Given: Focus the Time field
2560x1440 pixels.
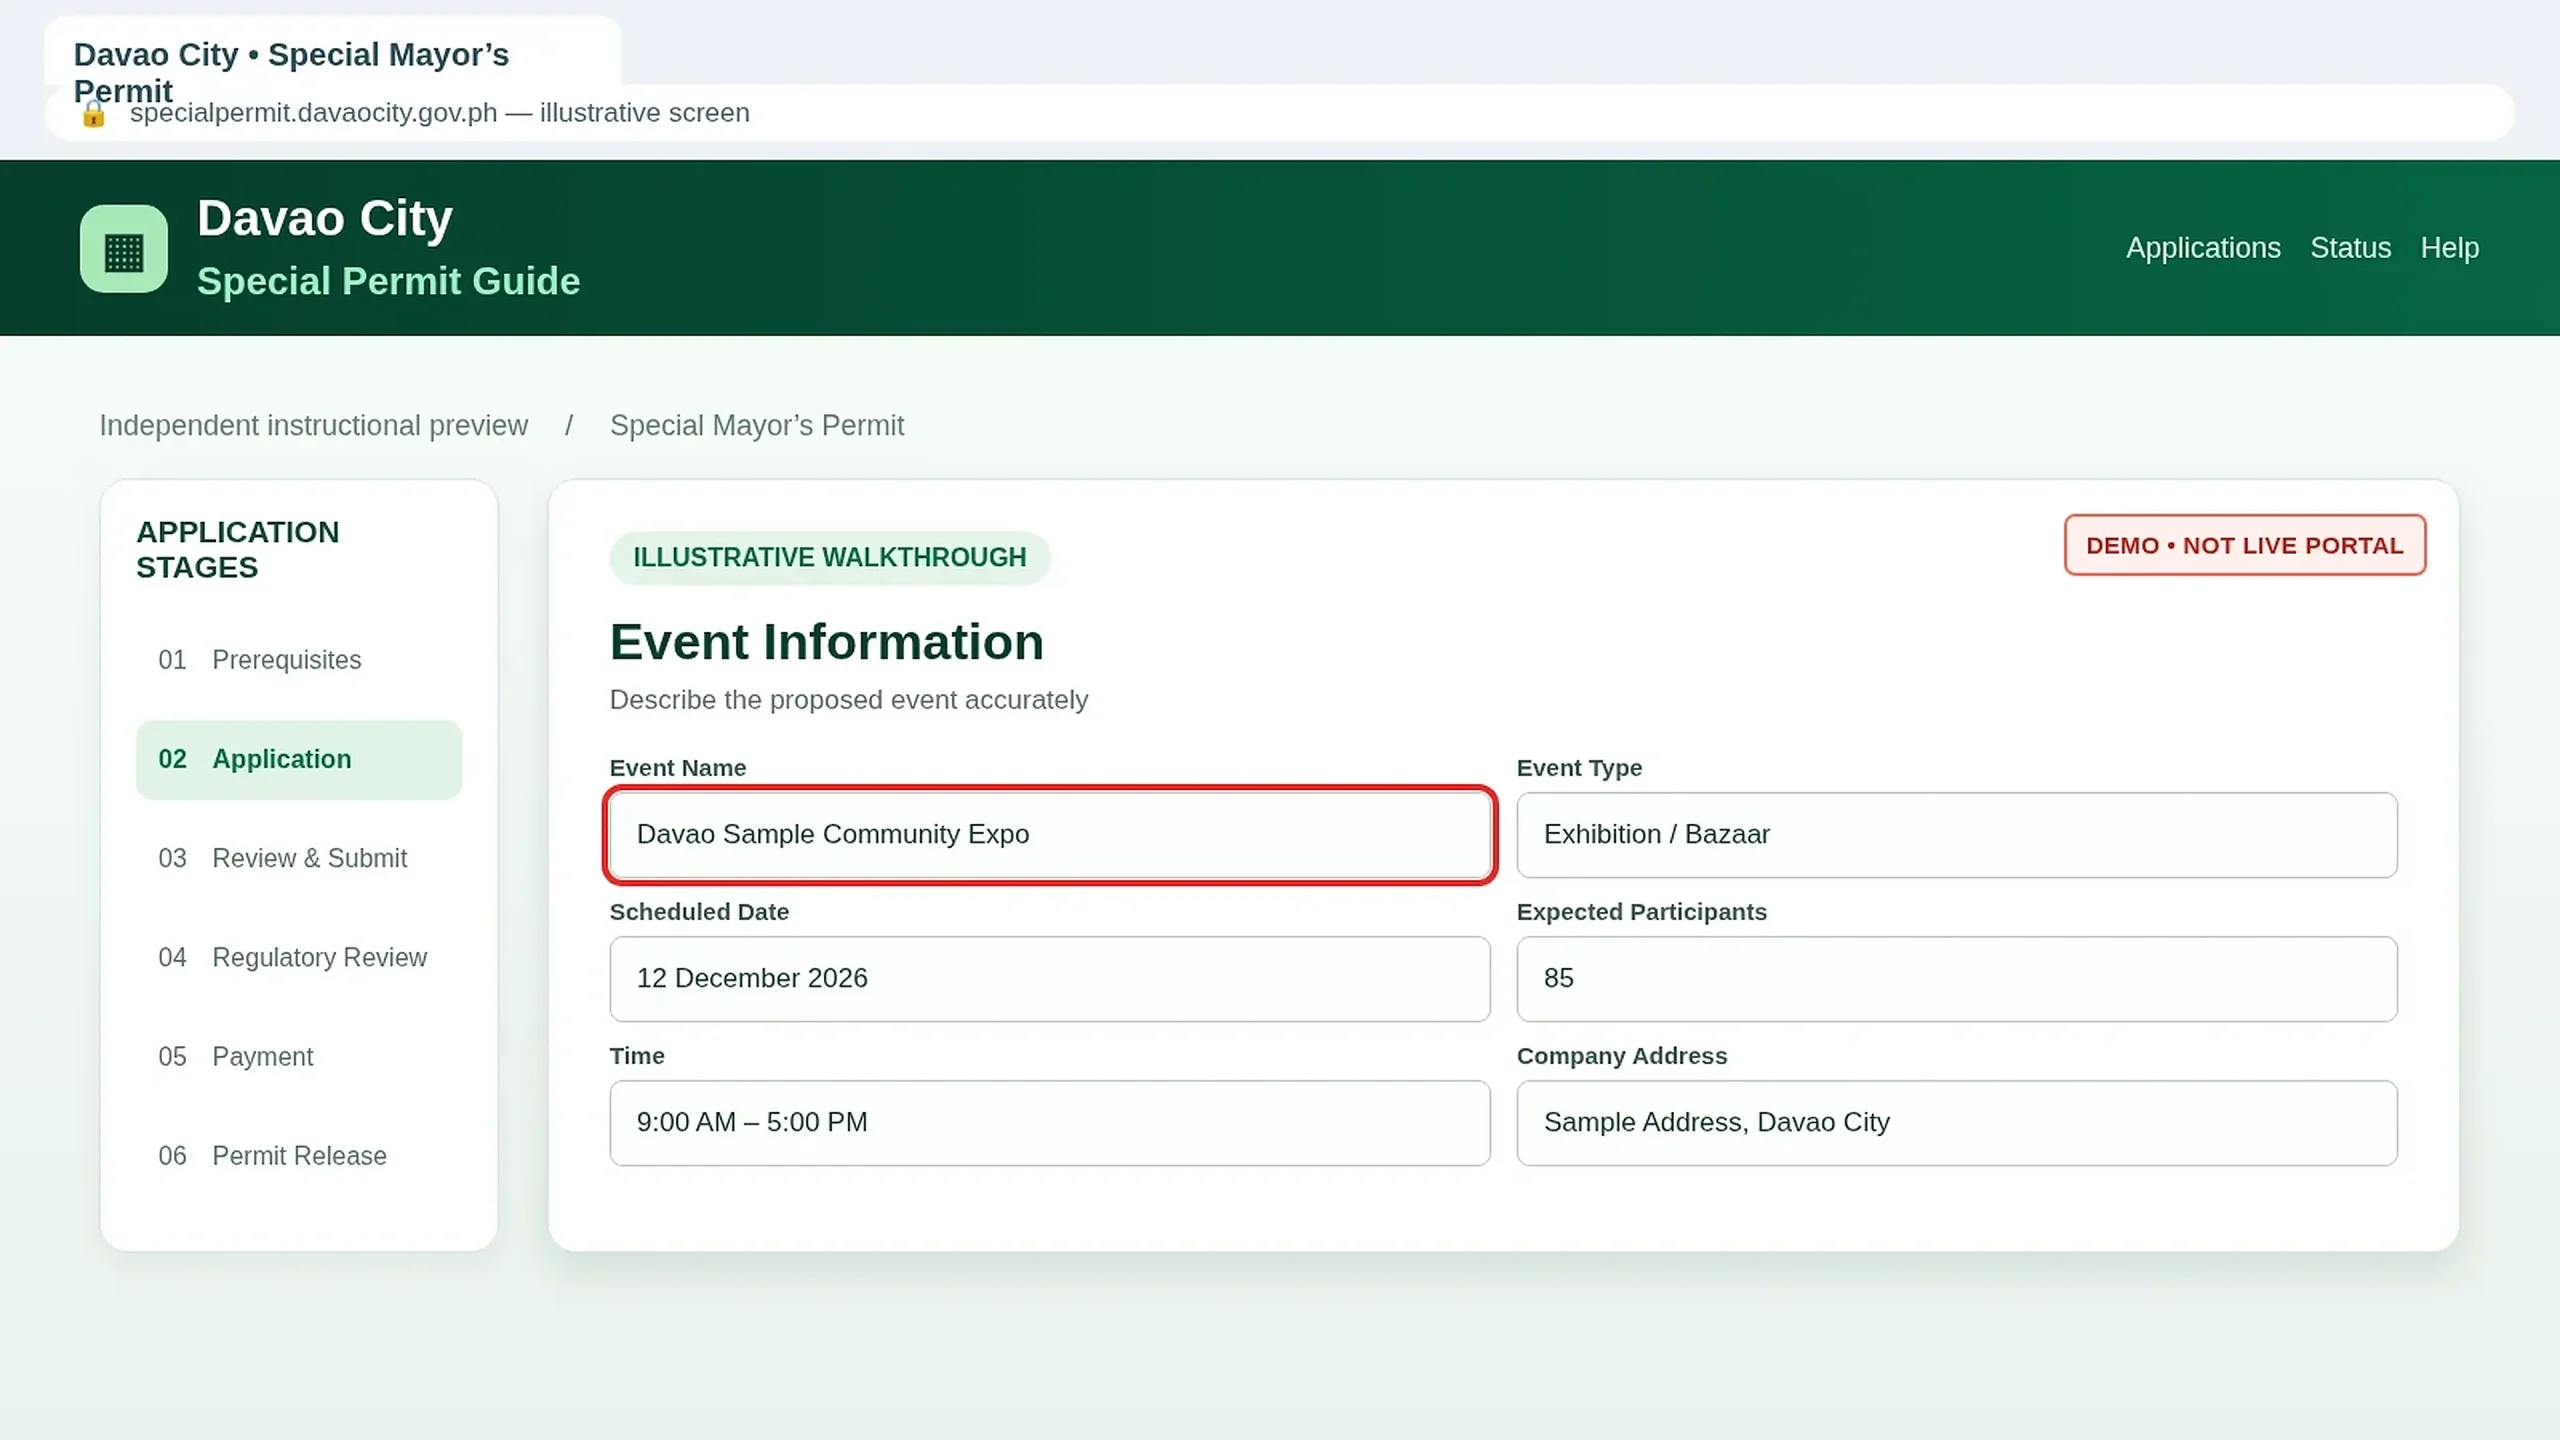Looking at the screenshot, I should (x=1050, y=1123).
